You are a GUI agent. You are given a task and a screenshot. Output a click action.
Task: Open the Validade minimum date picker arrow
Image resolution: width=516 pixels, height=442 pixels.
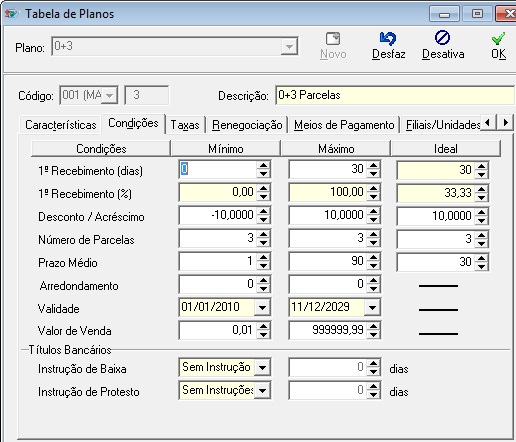tap(262, 307)
